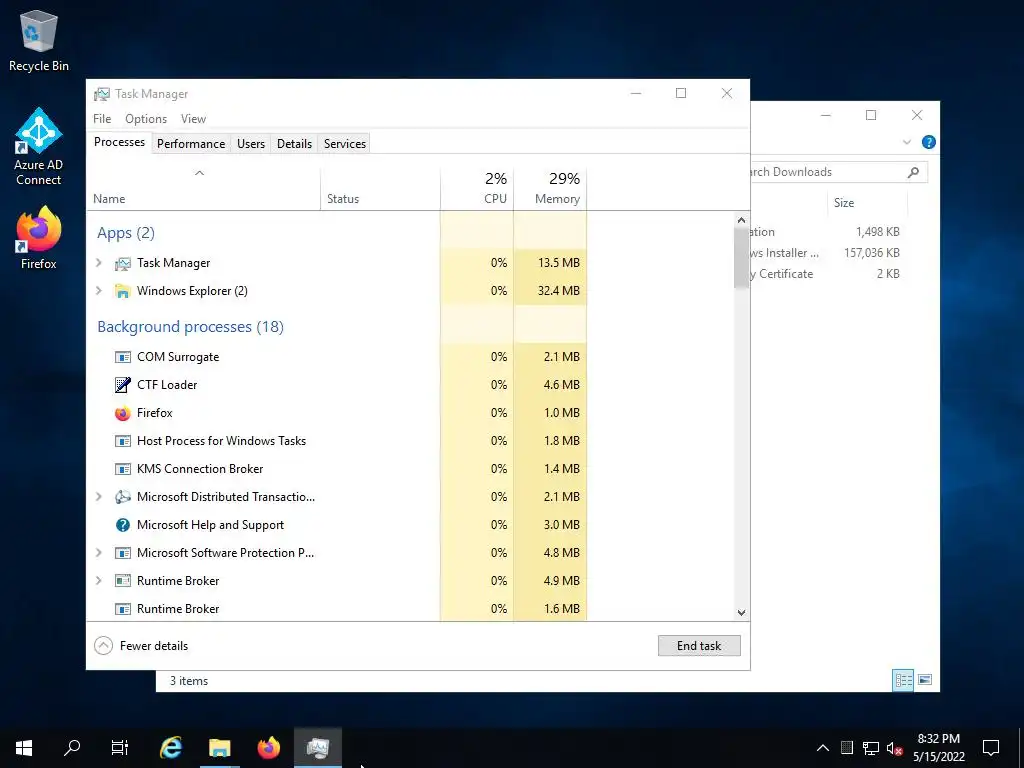Sort processes by Memory column
Viewport: 1024px width, 768px height.
pos(551,188)
